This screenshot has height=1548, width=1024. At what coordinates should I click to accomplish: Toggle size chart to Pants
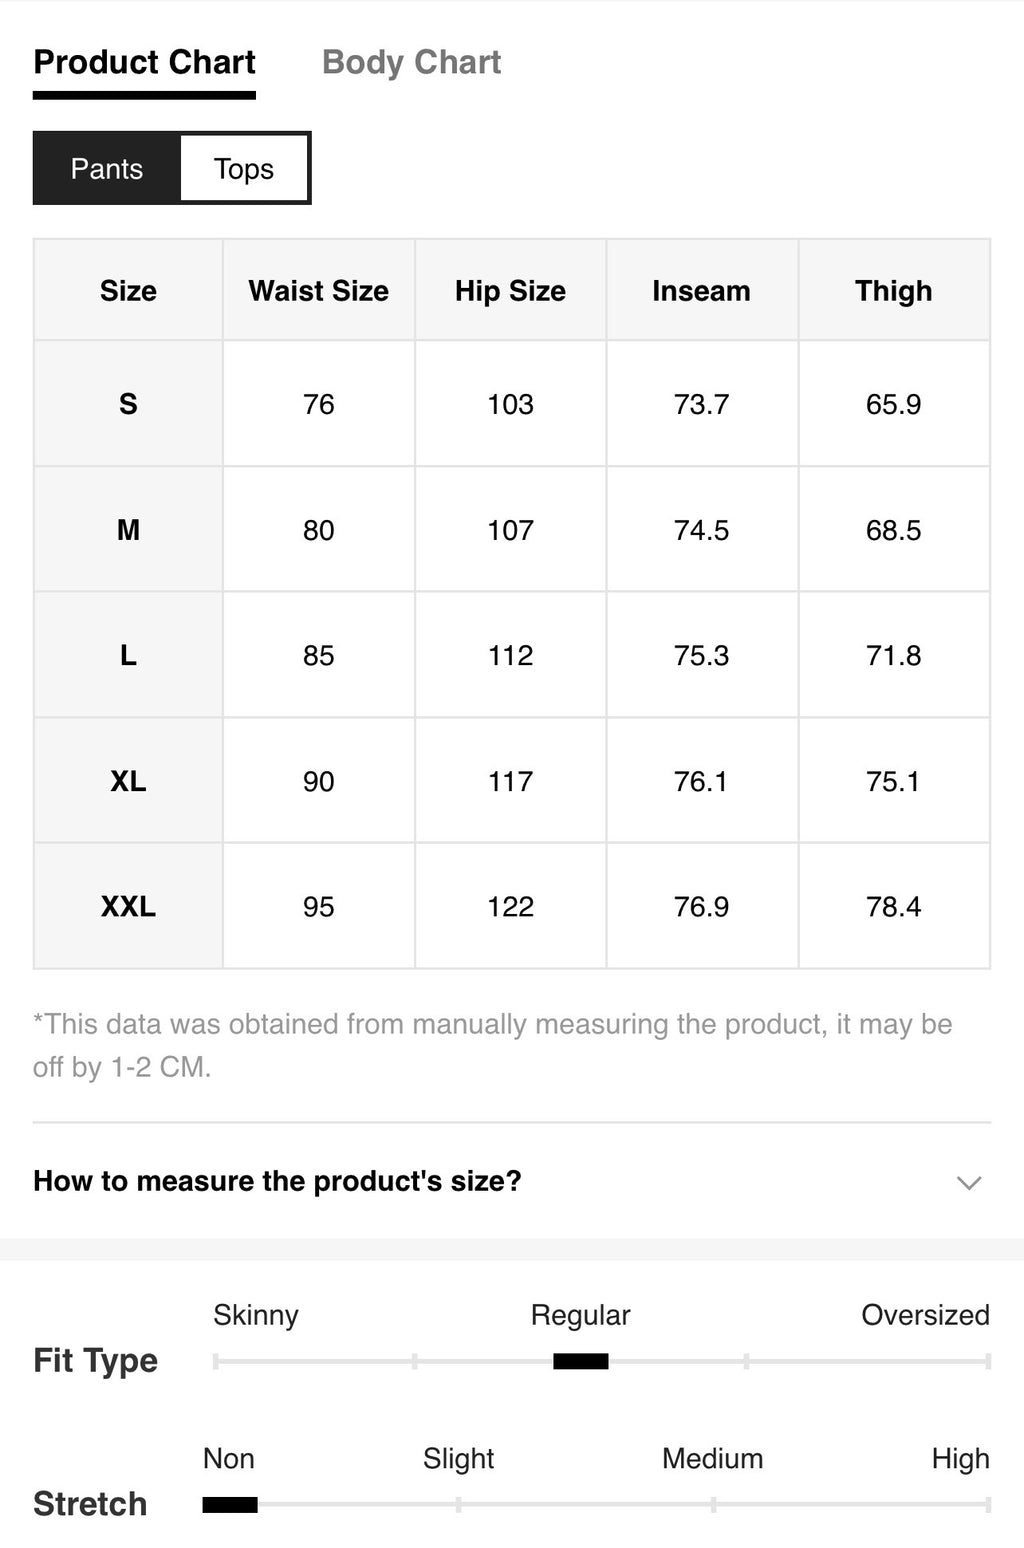[x=107, y=168]
